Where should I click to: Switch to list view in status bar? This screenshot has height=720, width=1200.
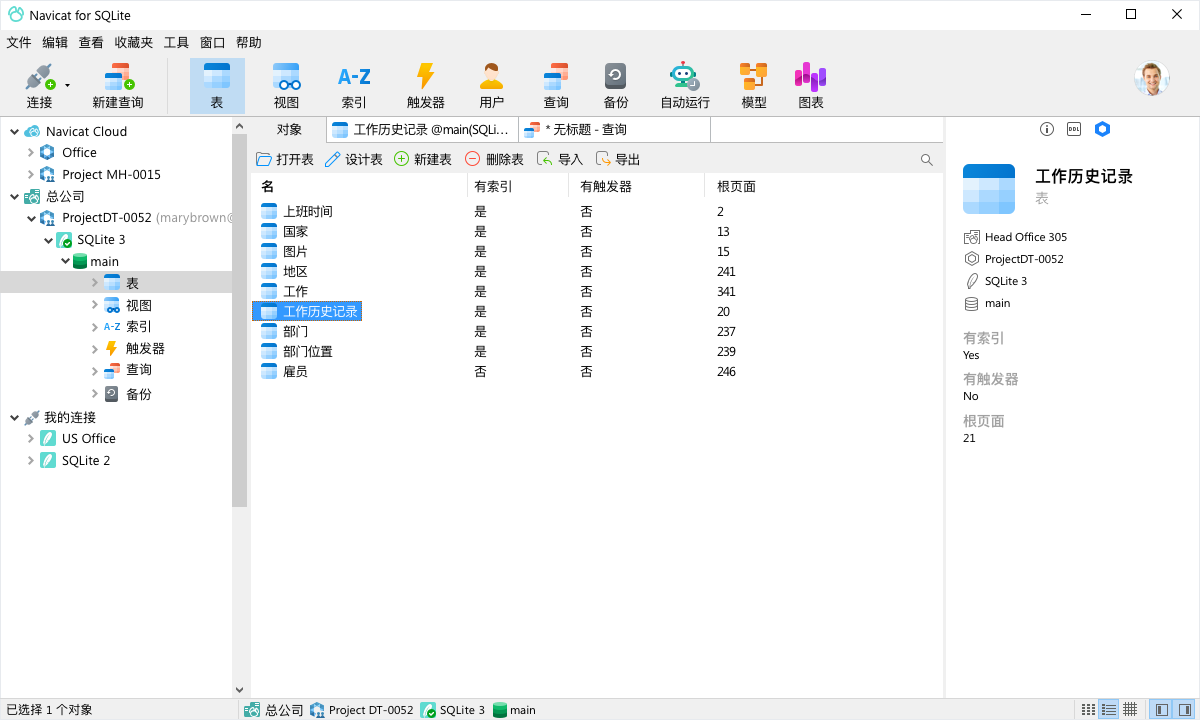(x=1109, y=710)
